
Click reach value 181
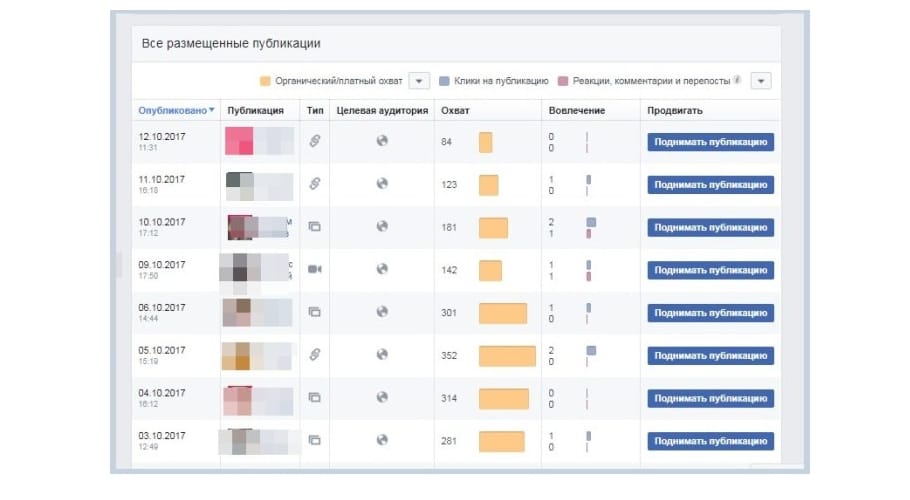[449, 227]
